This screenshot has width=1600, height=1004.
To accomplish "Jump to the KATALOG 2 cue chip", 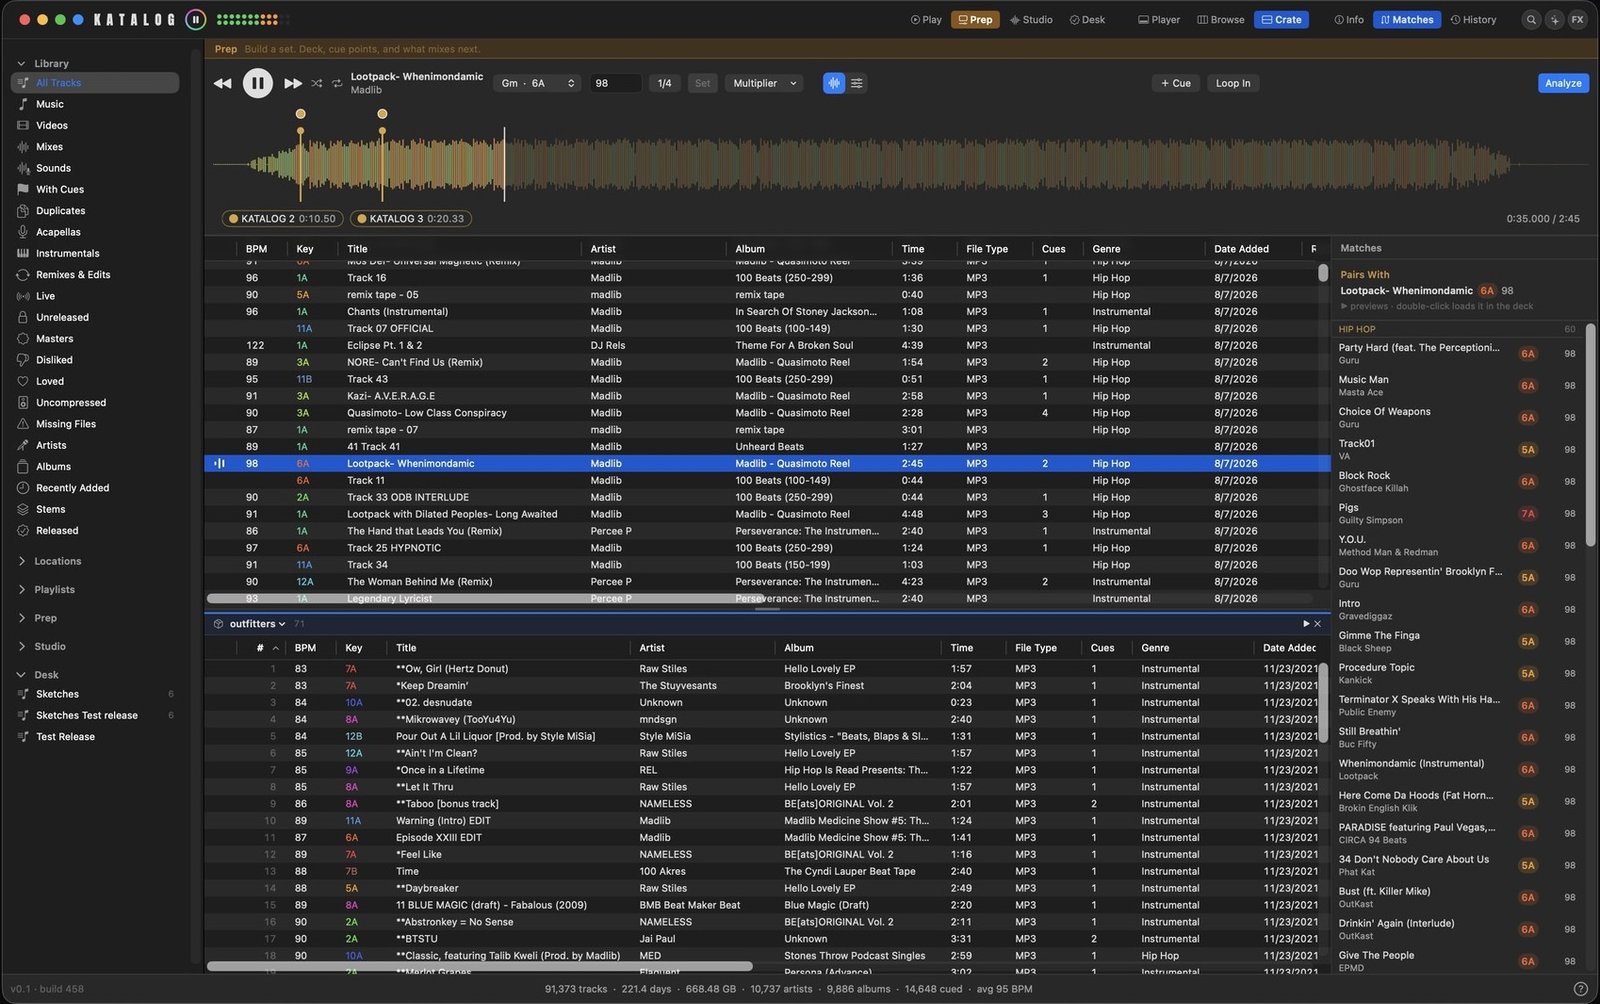I will [x=282, y=218].
